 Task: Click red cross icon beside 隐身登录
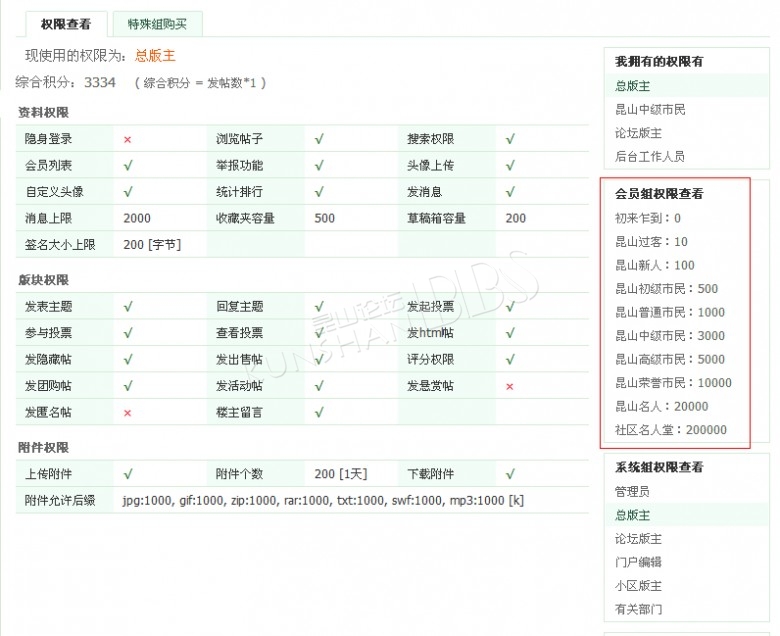pyautogui.click(x=127, y=140)
